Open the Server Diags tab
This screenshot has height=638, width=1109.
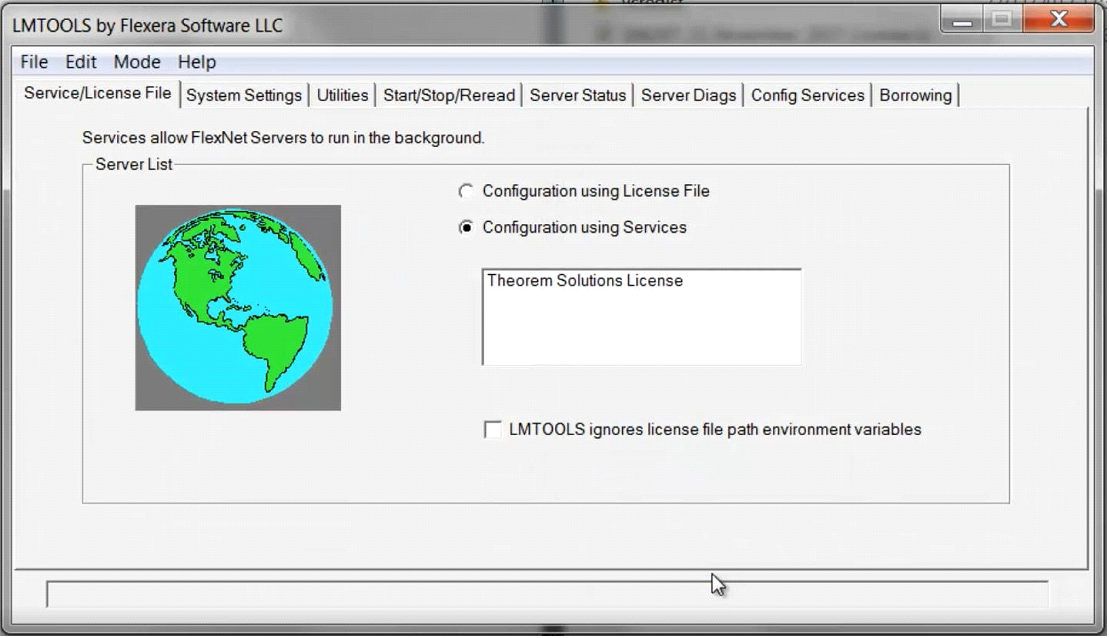688,96
